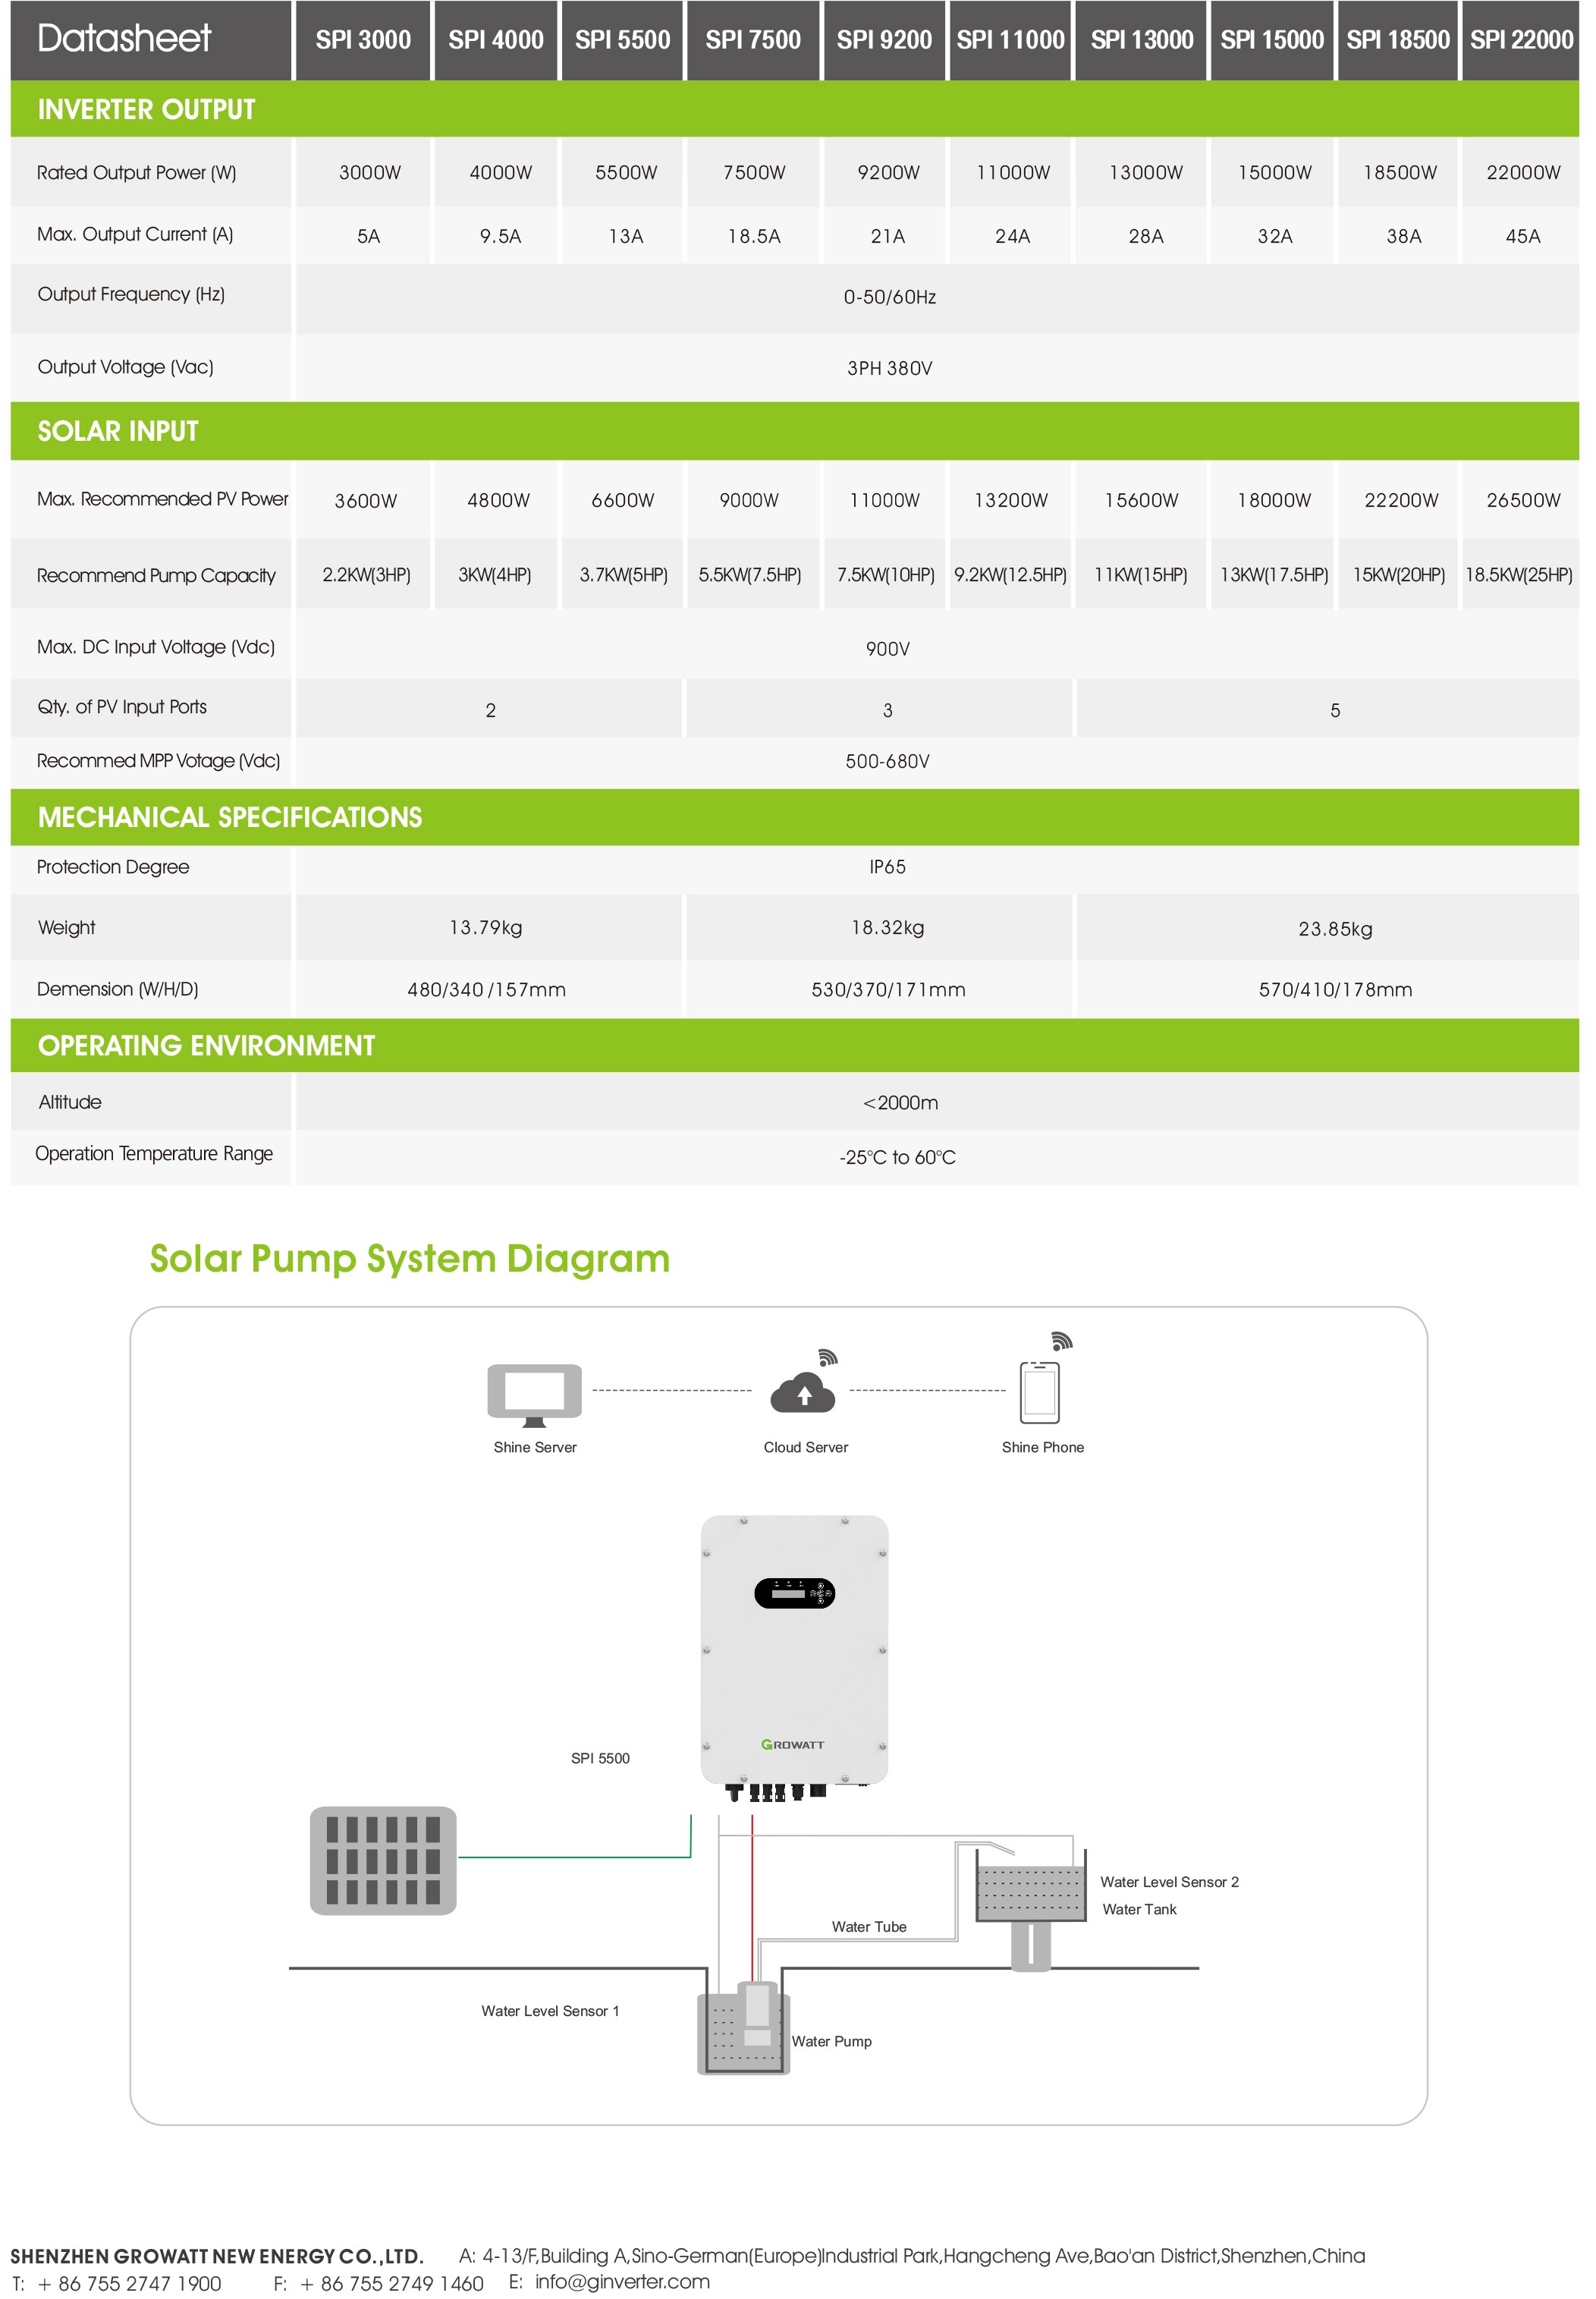Click the Growatt logo on the inverter

(x=792, y=1744)
